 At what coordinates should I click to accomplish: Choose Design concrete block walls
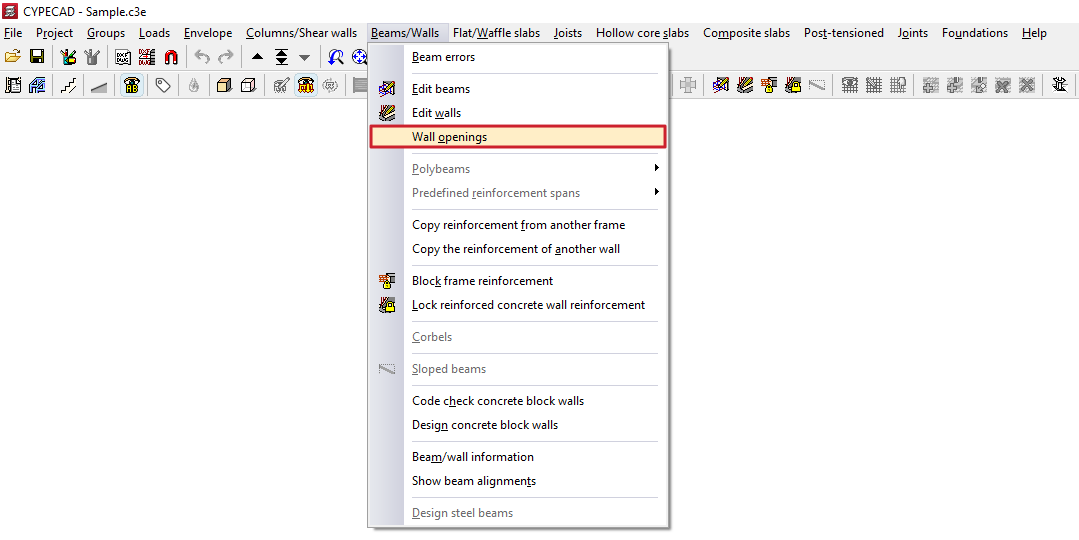tap(517, 424)
